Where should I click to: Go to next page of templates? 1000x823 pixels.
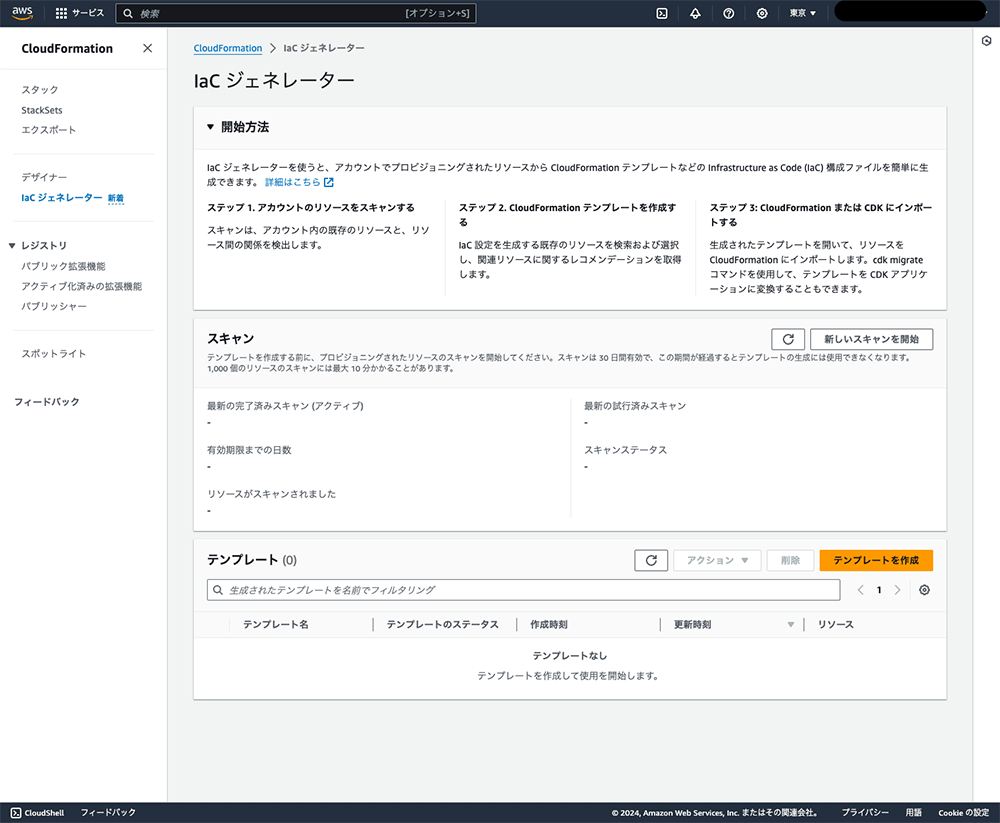point(897,590)
